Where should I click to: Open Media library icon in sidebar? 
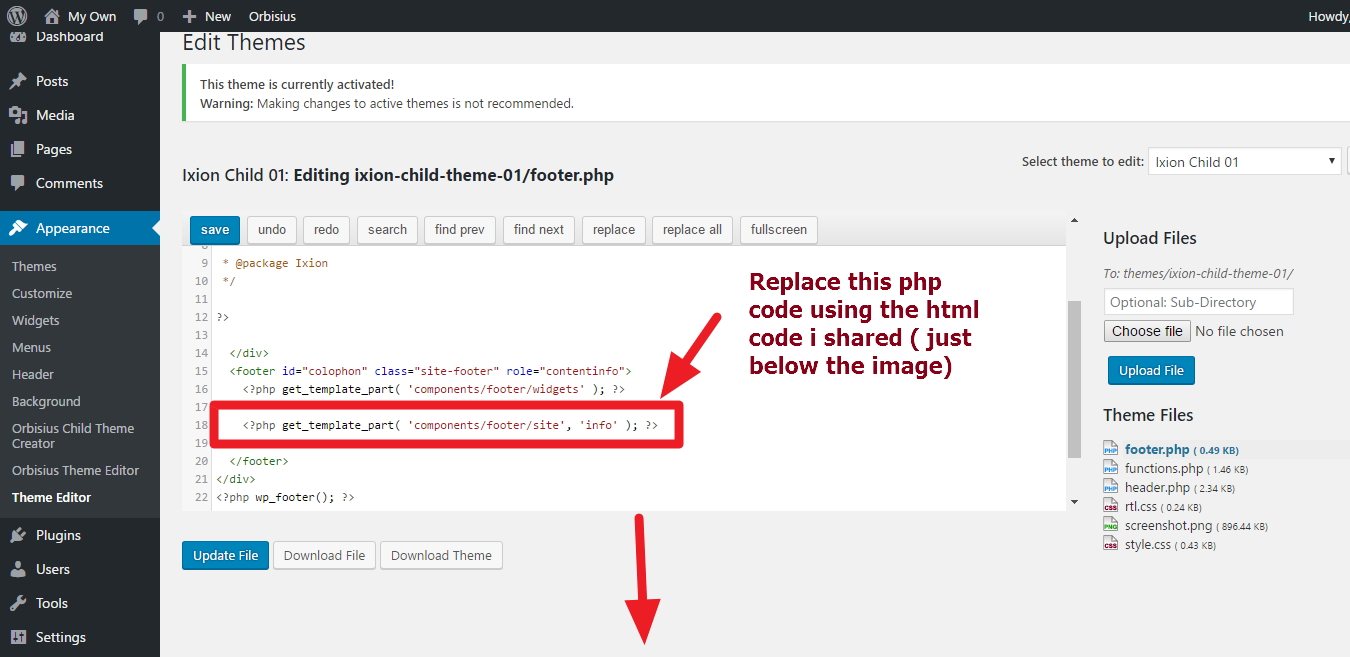point(18,115)
